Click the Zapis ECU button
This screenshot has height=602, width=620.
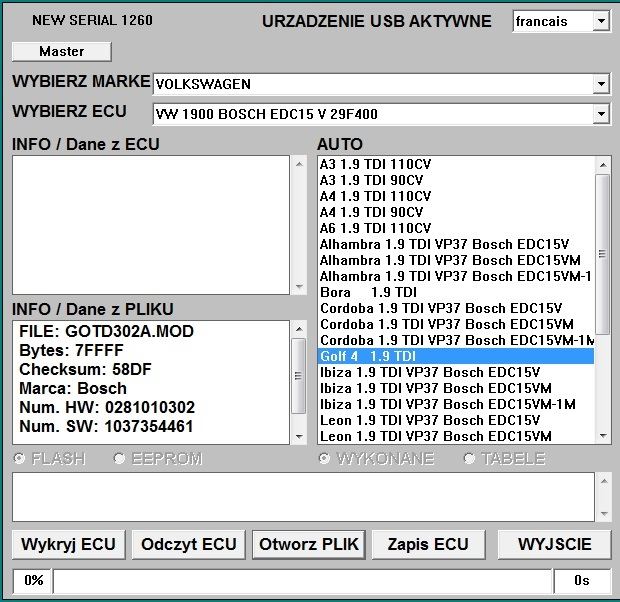point(428,544)
